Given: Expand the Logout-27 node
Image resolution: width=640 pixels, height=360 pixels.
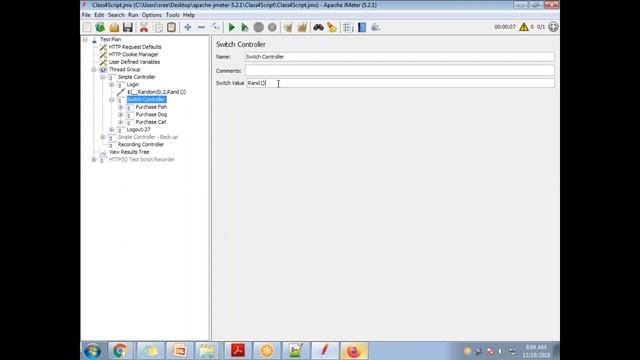Looking at the screenshot, I should [x=111, y=129].
